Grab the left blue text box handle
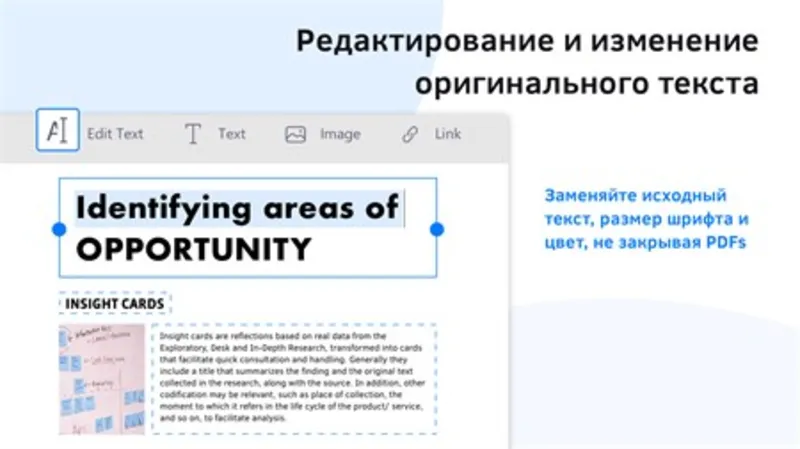The width and height of the screenshot is (800, 449). [x=59, y=230]
